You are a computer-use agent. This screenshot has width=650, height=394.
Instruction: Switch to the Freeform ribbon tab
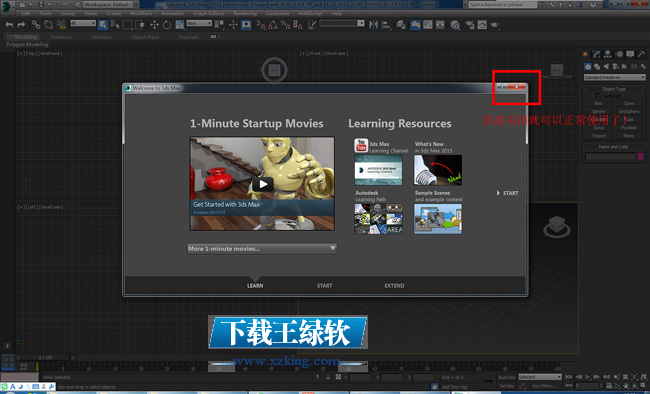61,37
